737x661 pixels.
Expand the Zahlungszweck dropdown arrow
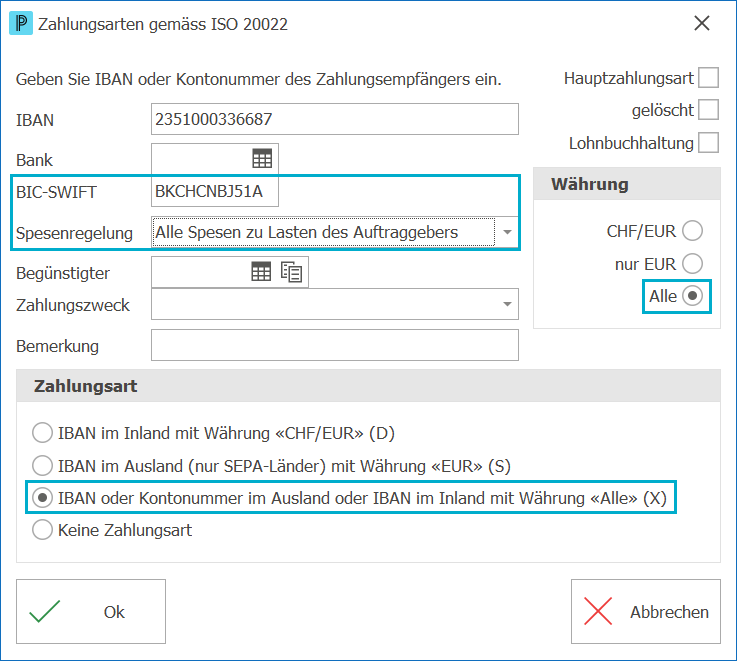click(507, 304)
